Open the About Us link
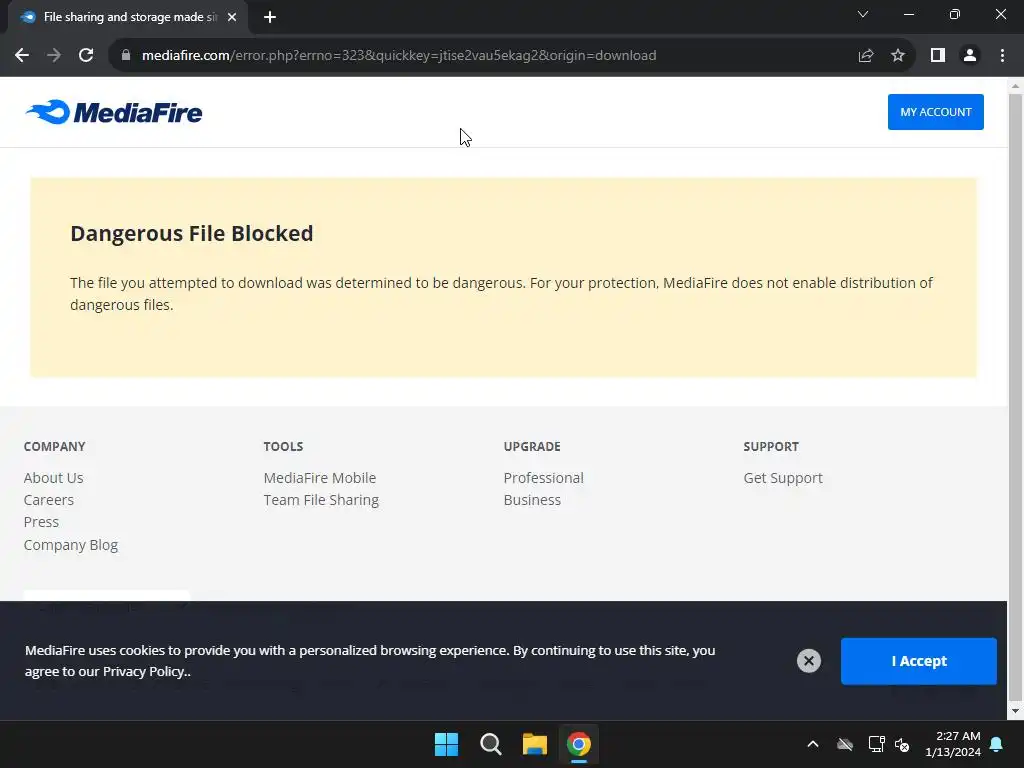This screenshot has height=768, width=1024. [54, 478]
